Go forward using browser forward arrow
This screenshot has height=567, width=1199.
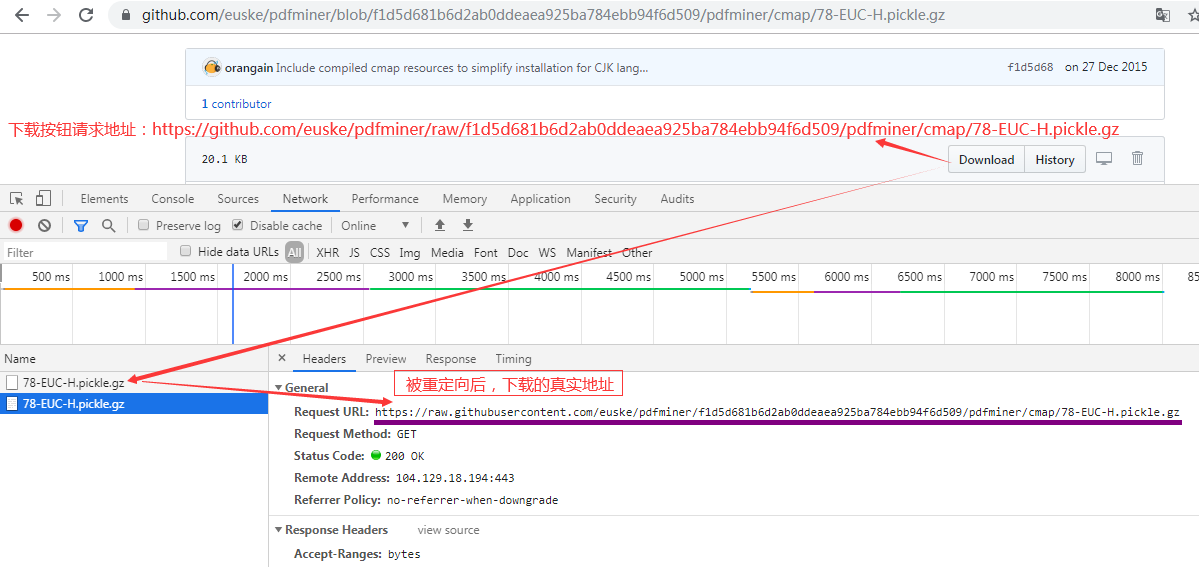click(53, 15)
